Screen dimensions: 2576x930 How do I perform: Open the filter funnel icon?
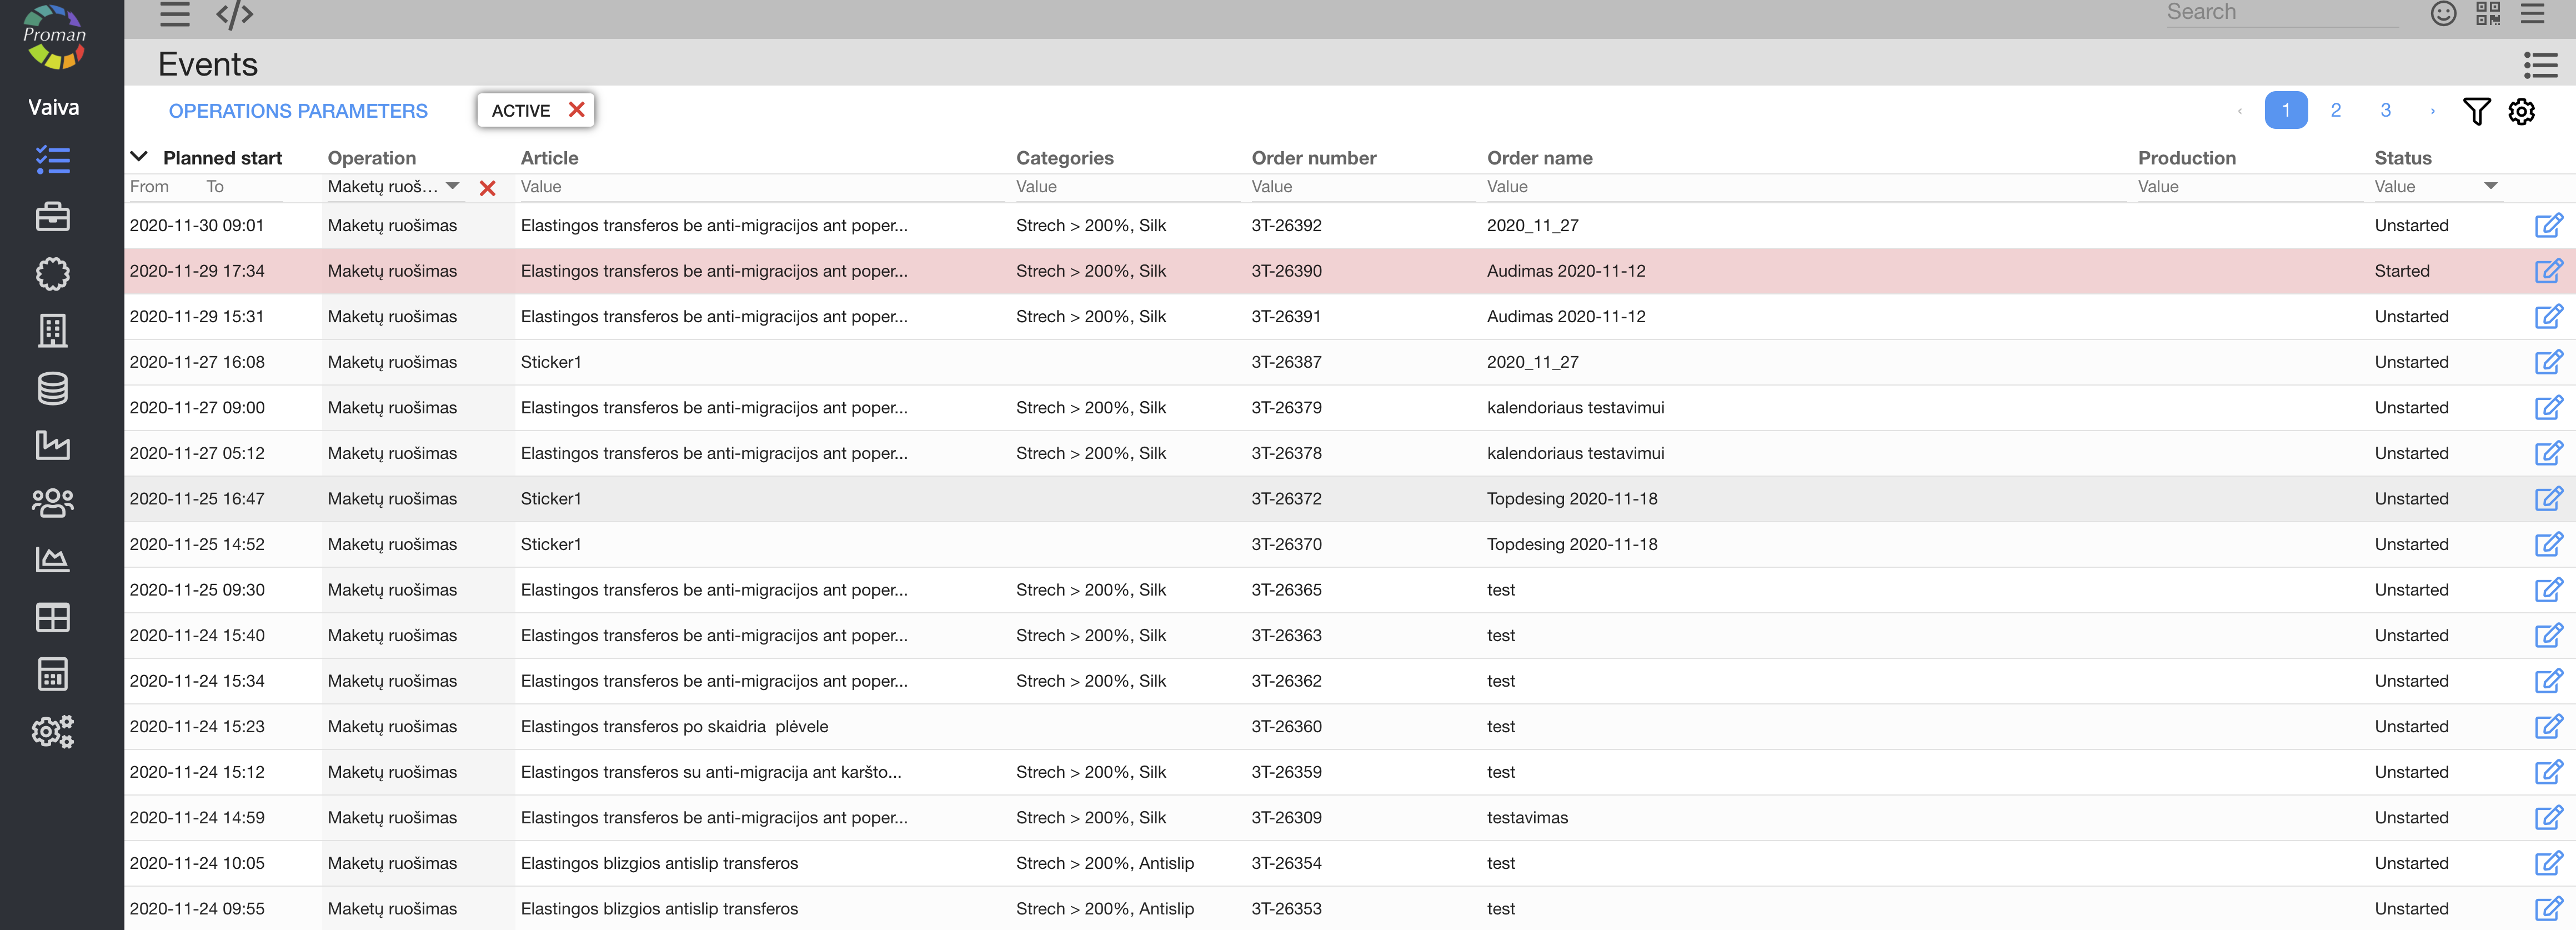(x=2476, y=111)
